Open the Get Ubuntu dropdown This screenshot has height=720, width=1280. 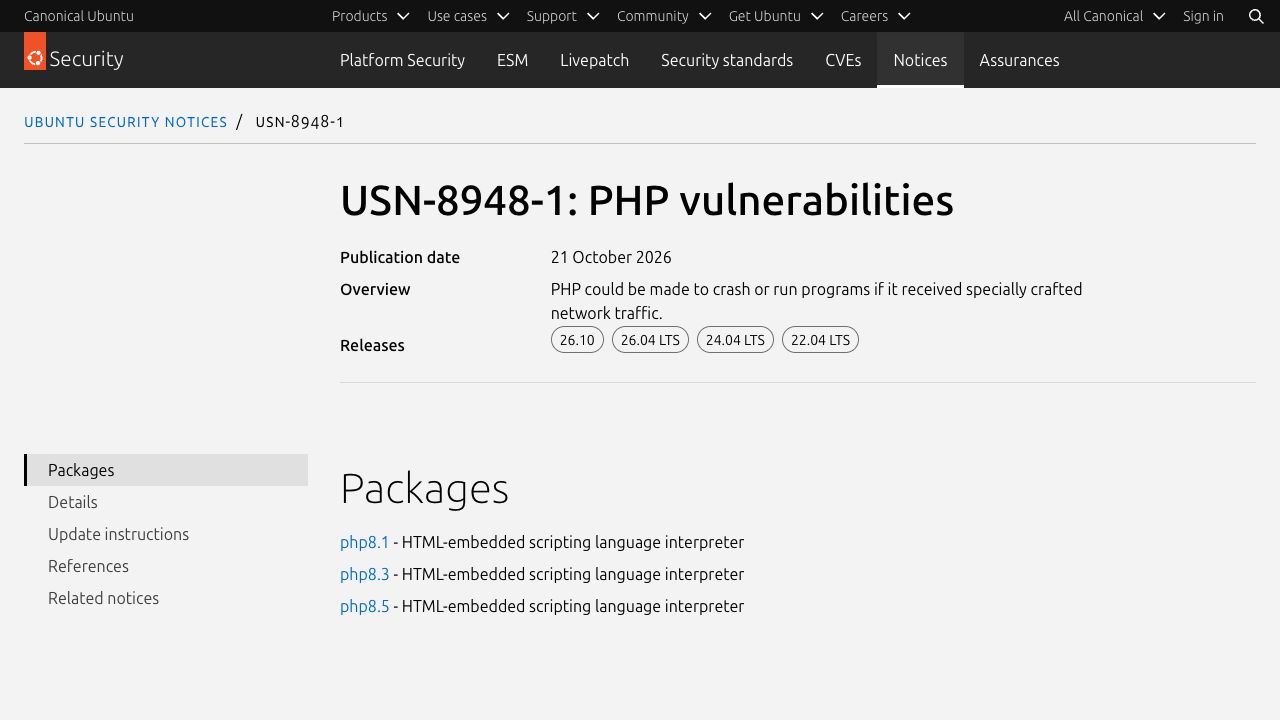click(776, 16)
